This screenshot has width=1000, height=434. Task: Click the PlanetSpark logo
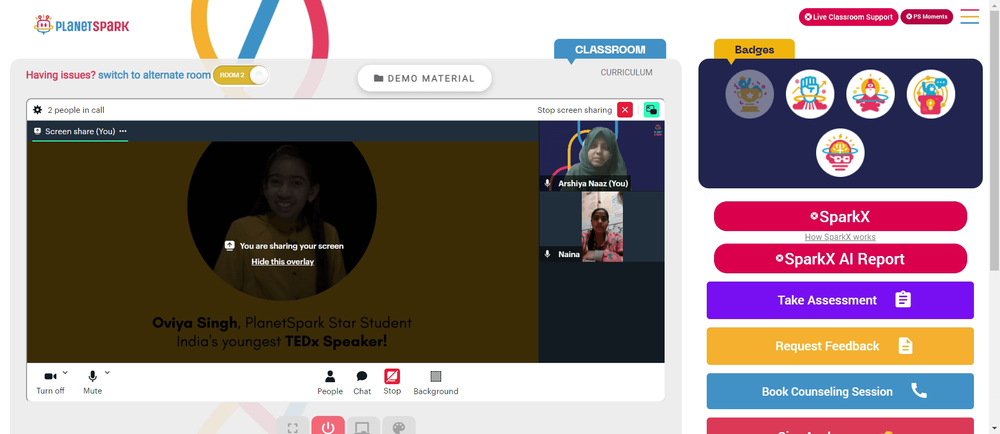82,25
